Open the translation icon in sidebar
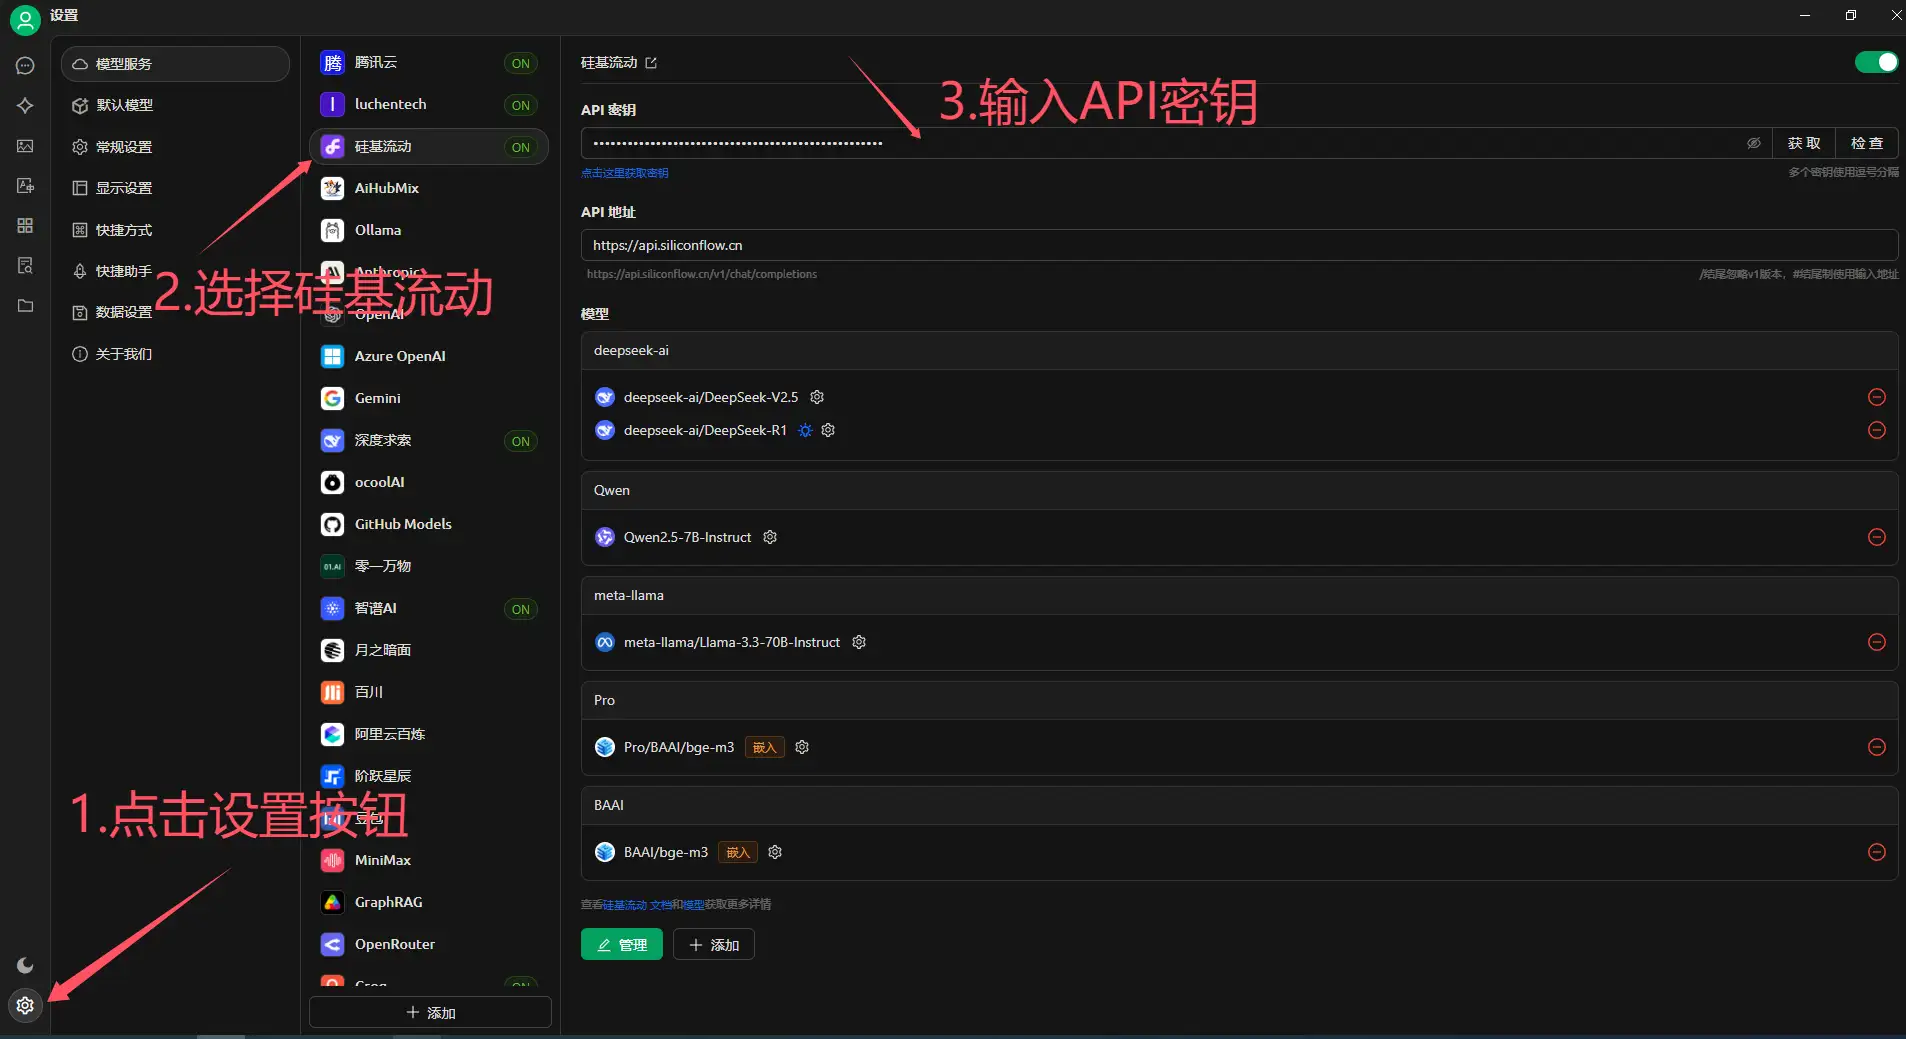Image resolution: width=1906 pixels, height=1039 pixels. tap(25, 186)
